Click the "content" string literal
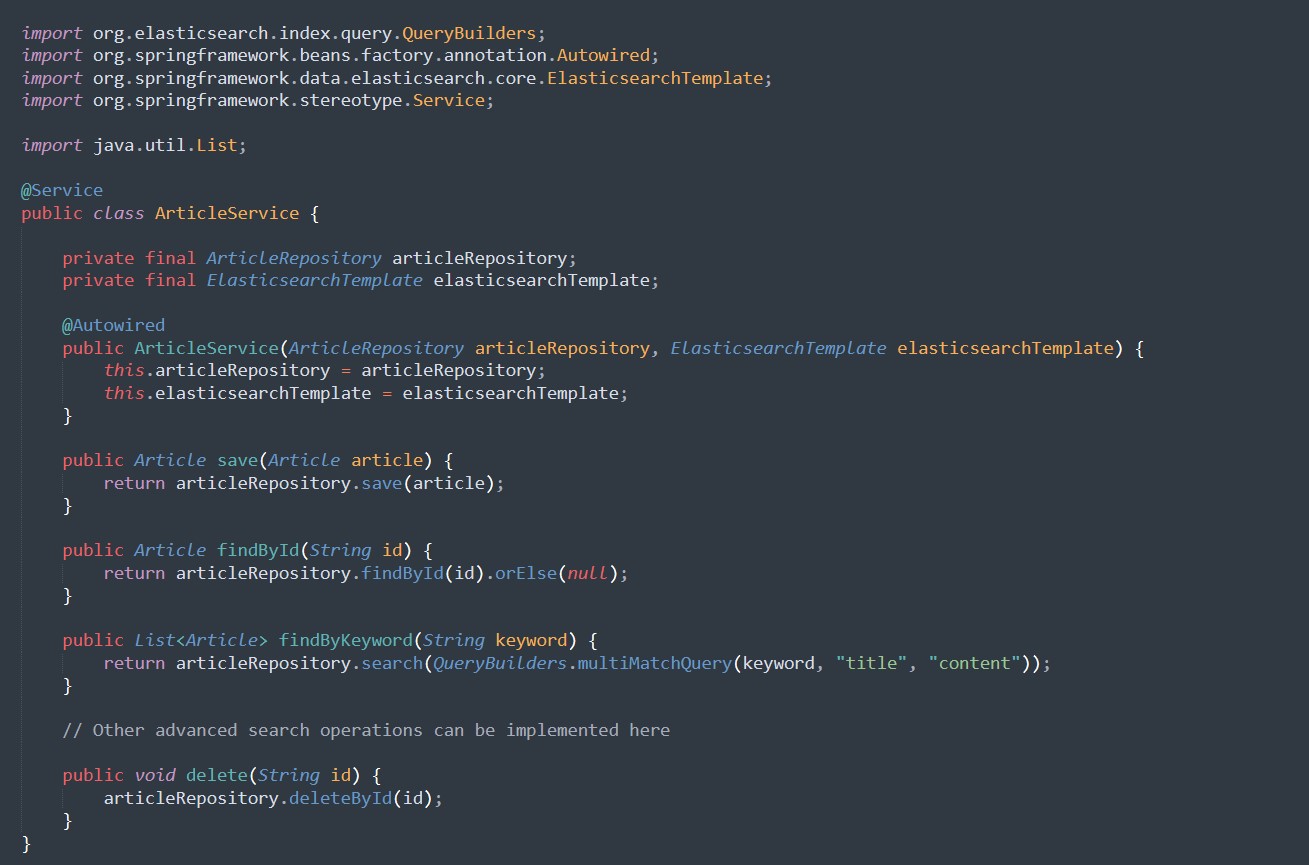 (x=980, y=663)
